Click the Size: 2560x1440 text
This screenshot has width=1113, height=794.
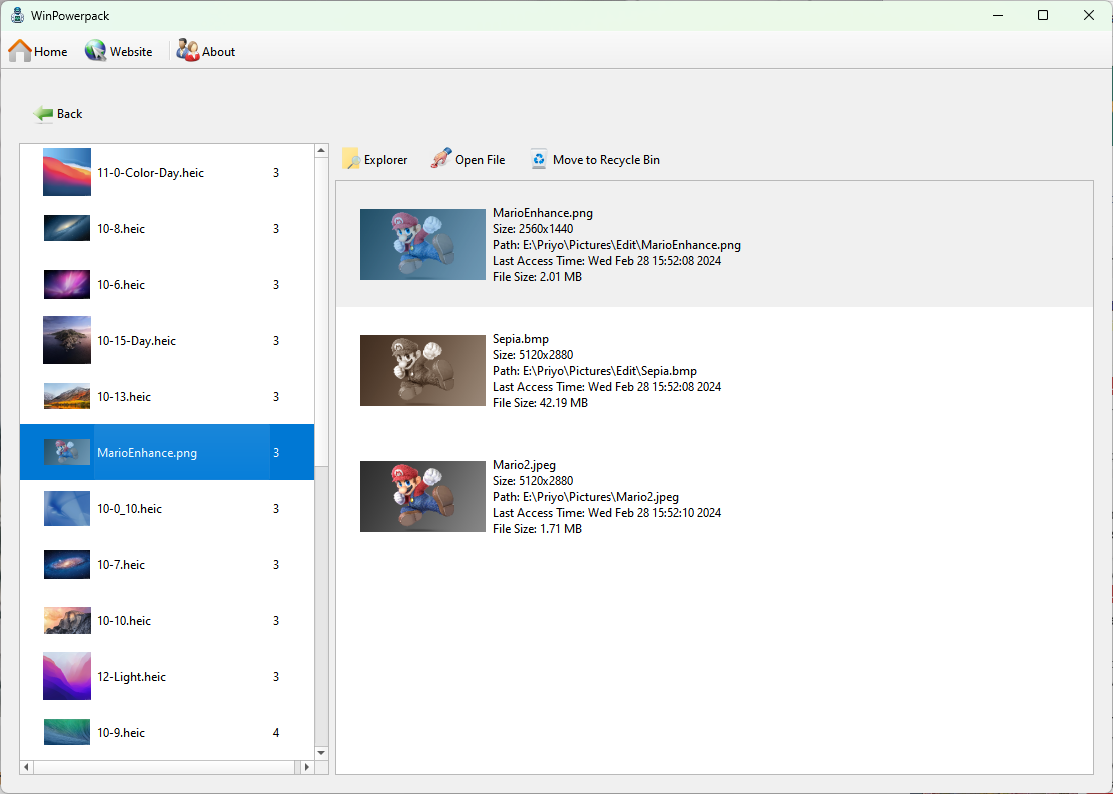point(533,228)
